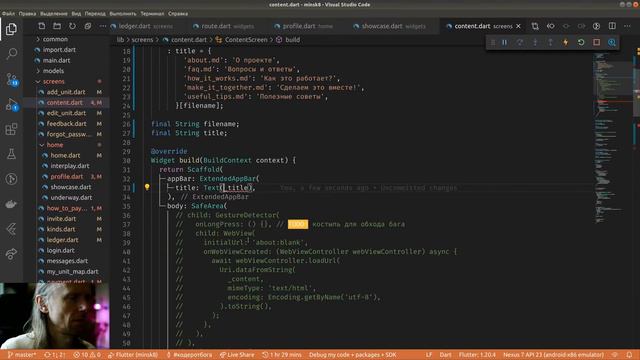Open add_unit.dart in explorer
The image size is (640, 360).
pyautogui.click(x=66, y=92)
